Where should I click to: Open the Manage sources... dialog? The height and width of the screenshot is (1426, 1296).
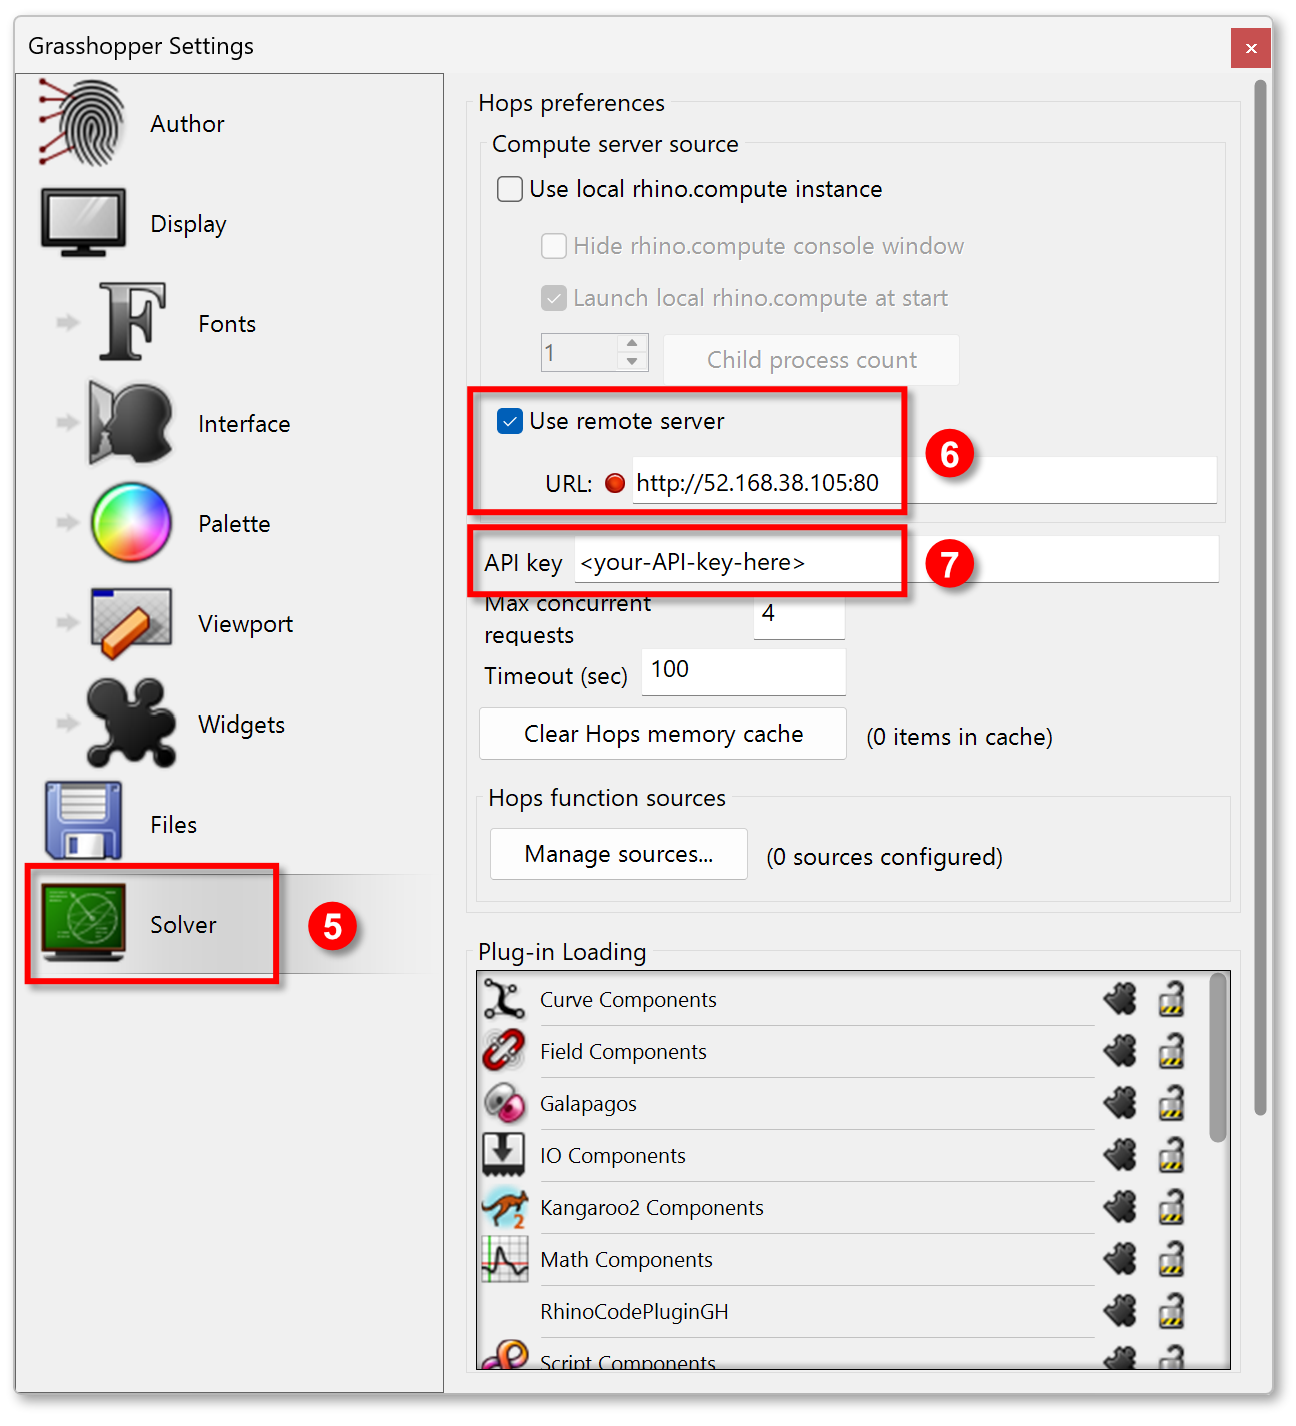click(619, 854)
